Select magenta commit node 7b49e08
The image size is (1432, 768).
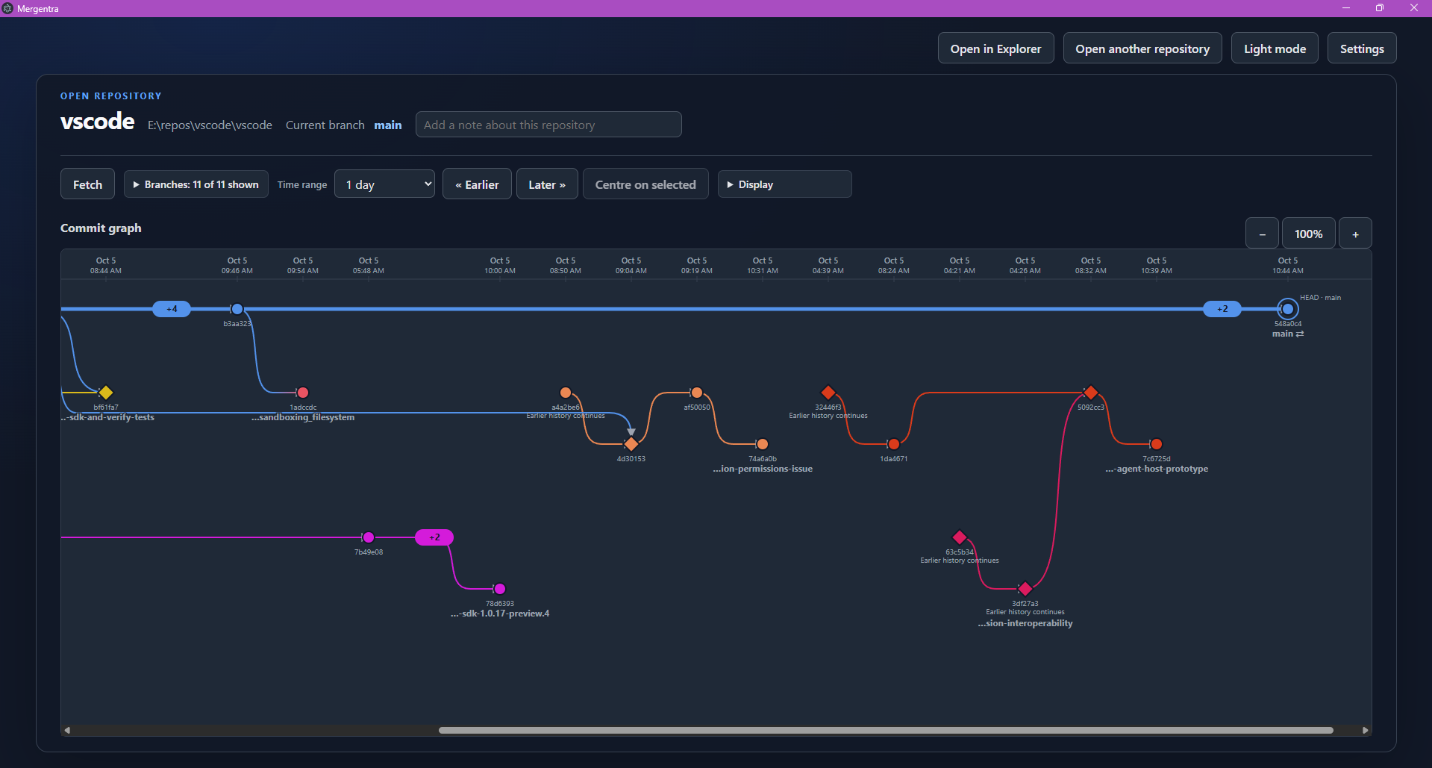[368, 537]
